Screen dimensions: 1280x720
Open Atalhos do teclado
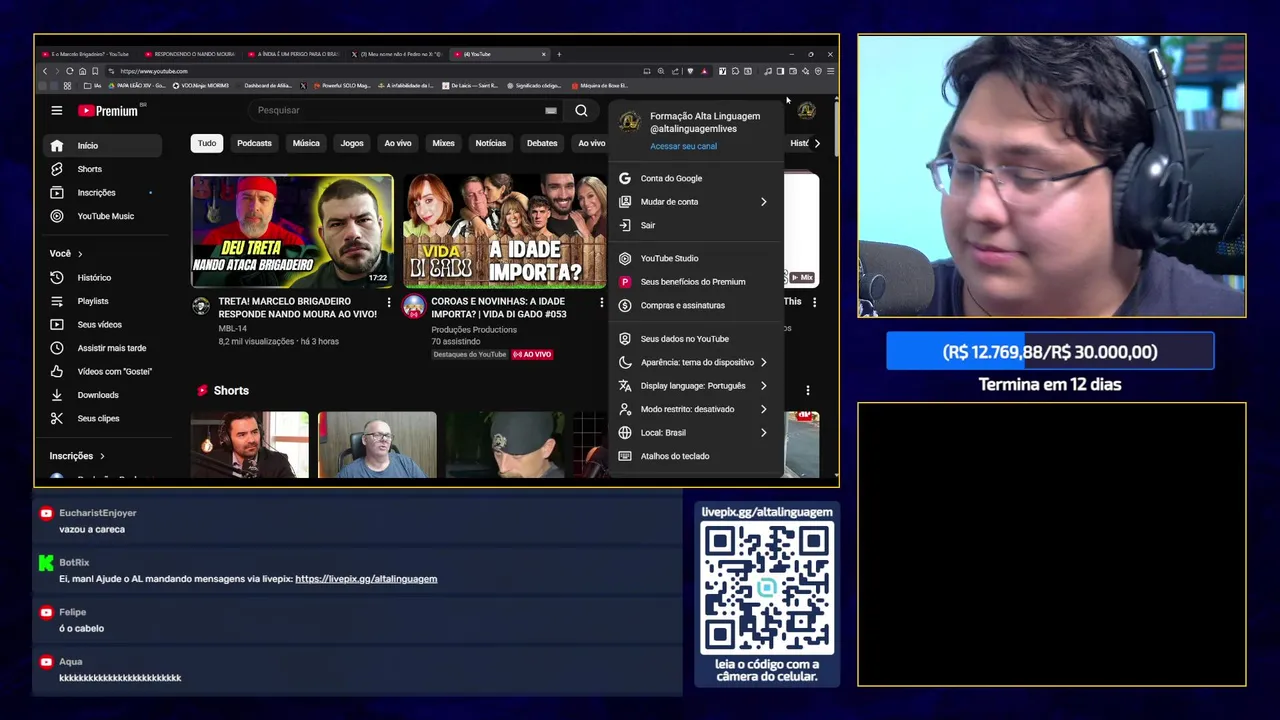pos(695,456)
